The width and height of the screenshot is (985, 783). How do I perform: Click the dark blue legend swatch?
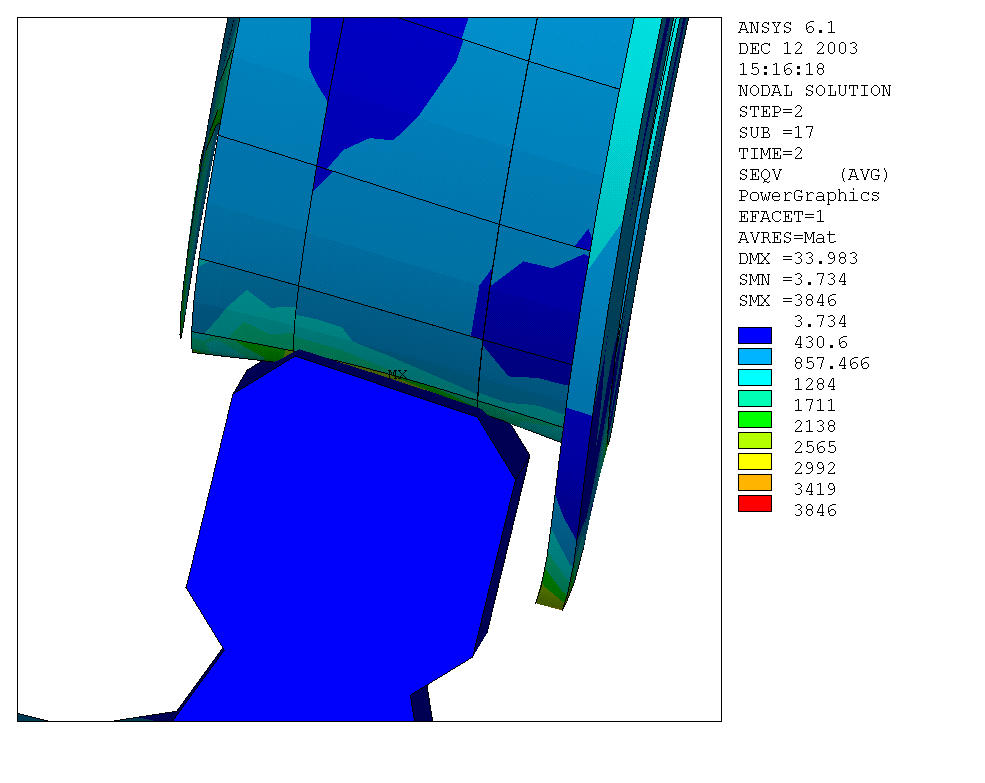[754, 336]
